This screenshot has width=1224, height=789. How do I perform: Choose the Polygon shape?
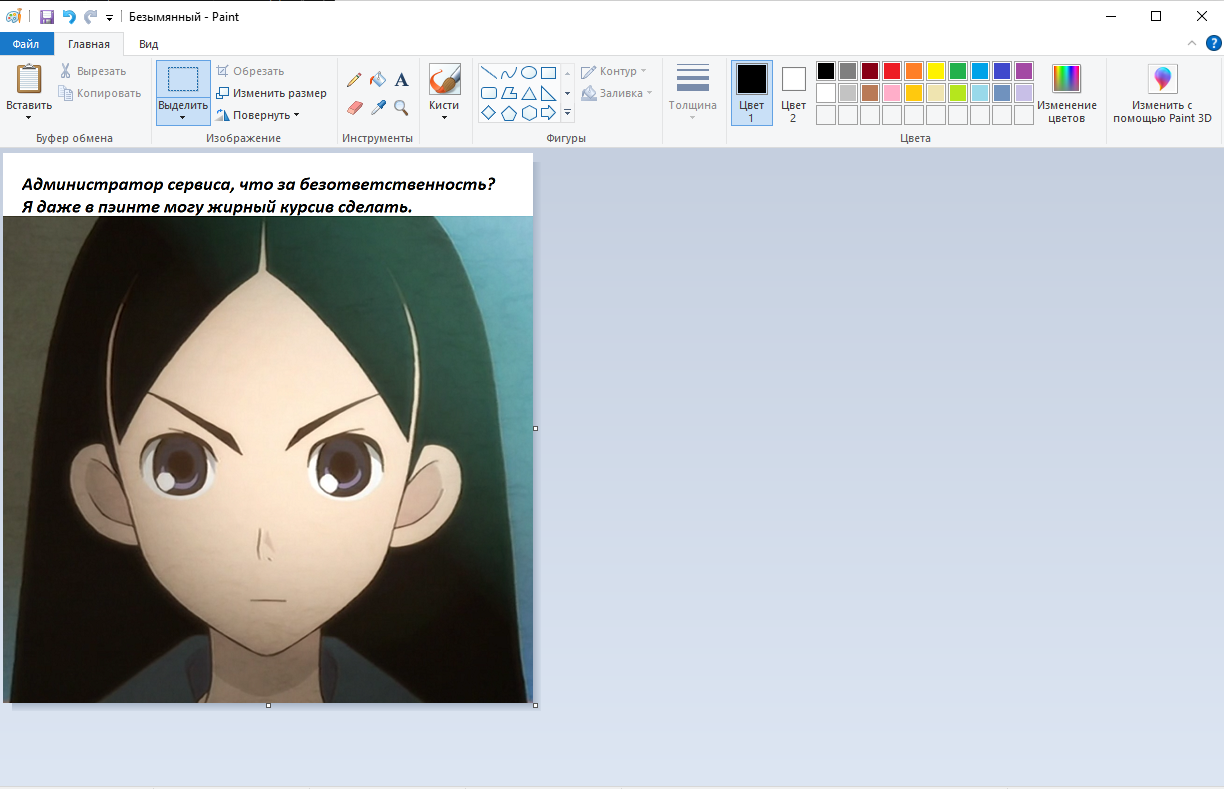click(509, 93)
